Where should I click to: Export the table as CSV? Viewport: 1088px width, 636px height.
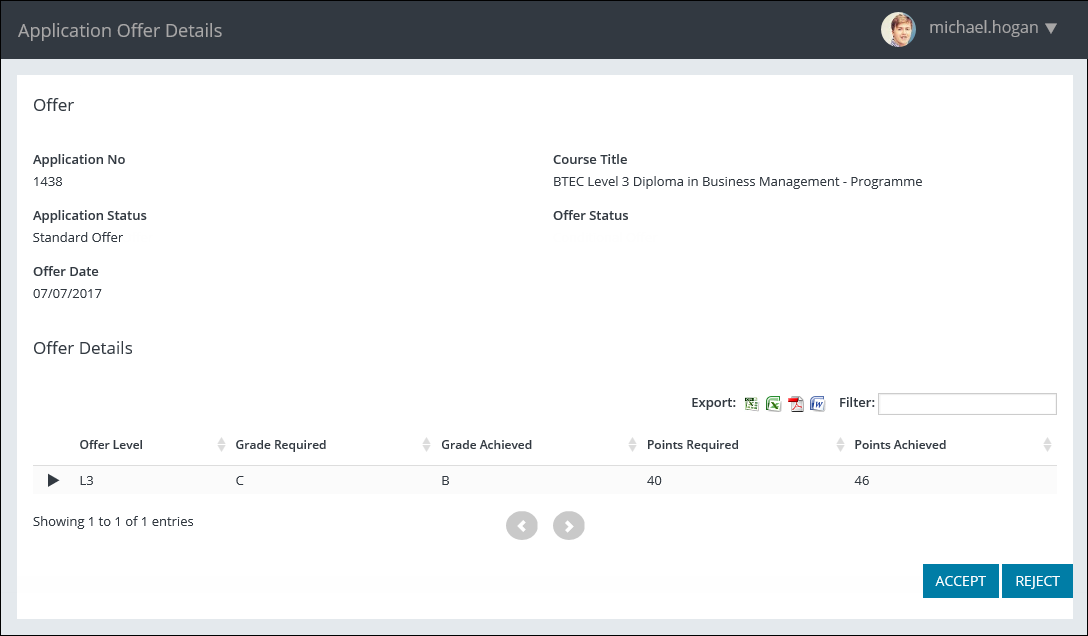click(x=752, y=404)
